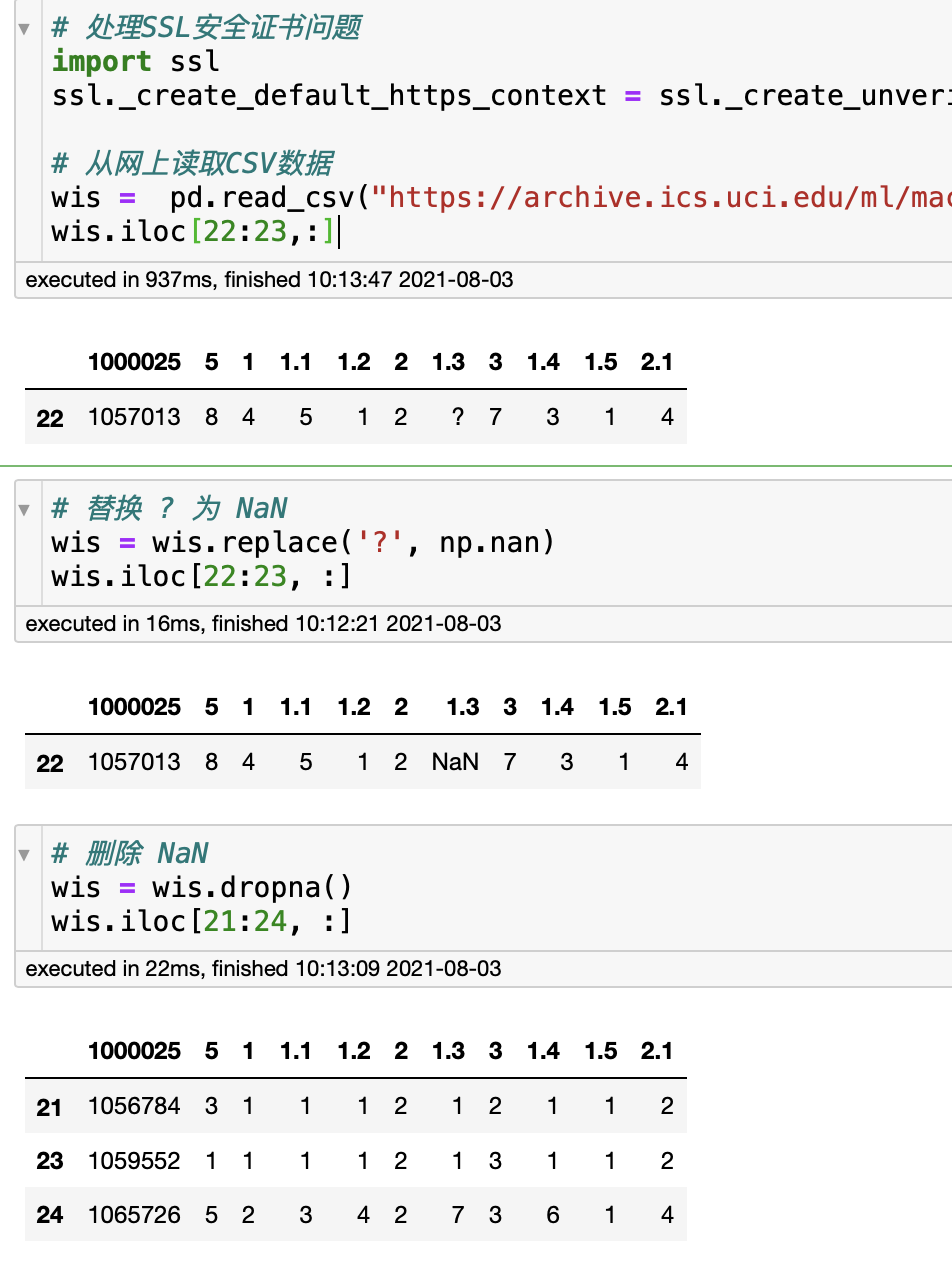Image resolution: width=952 pixels, height=1272 pixels.
Task: Click the 1057013 value in first output table
Action: 134,417
